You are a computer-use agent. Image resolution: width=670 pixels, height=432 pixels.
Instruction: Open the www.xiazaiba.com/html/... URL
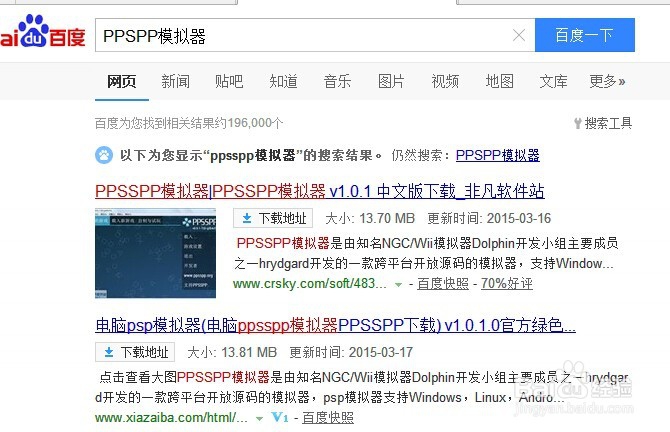171,417
